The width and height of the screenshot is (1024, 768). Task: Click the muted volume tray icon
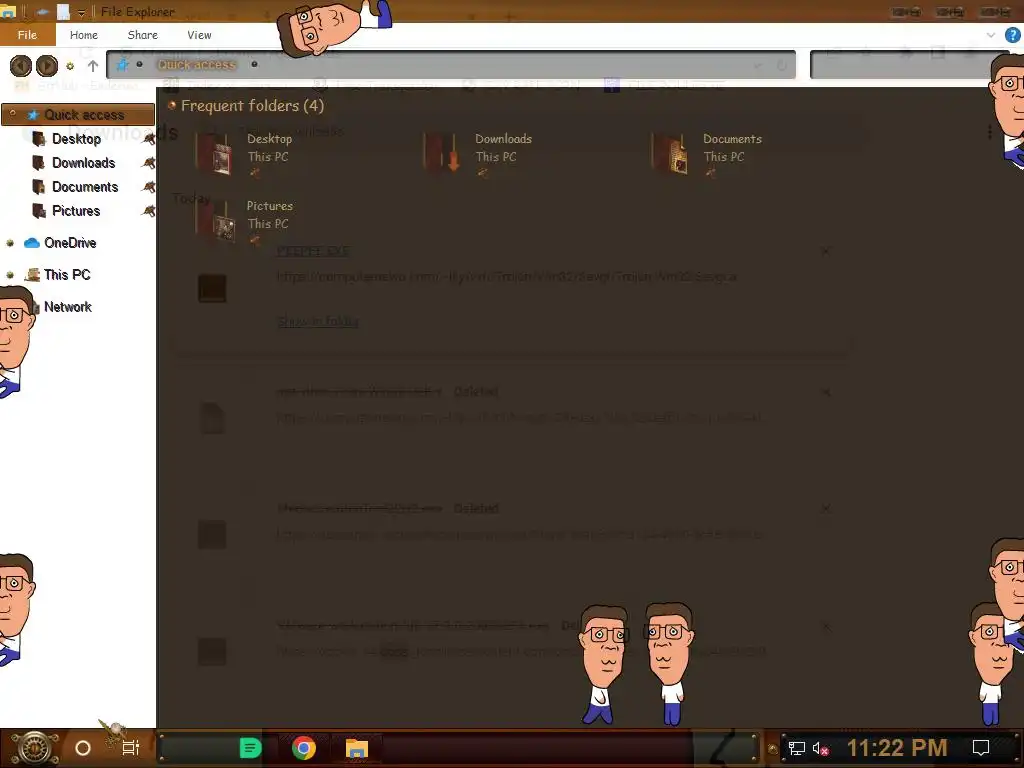point(820,748)
